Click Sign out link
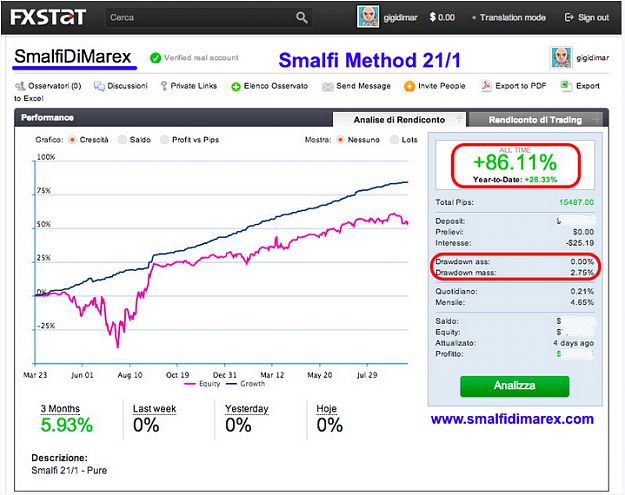 (594, 18)
